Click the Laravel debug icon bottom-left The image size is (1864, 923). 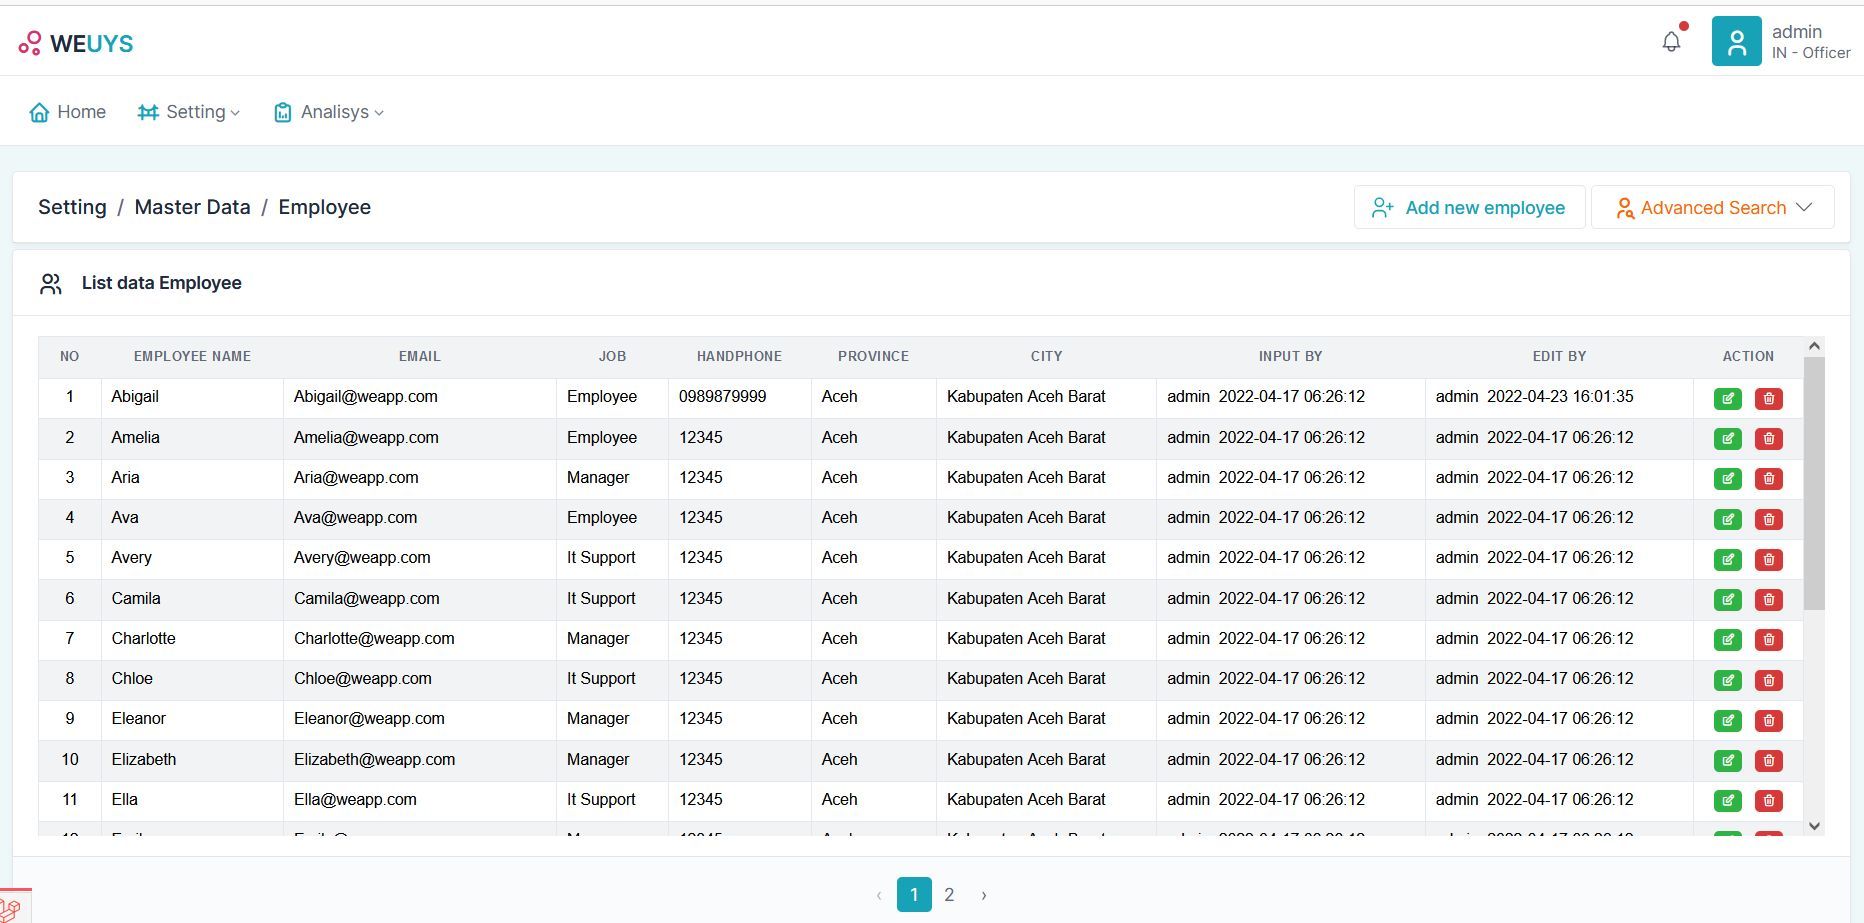[x=12, y=908]
